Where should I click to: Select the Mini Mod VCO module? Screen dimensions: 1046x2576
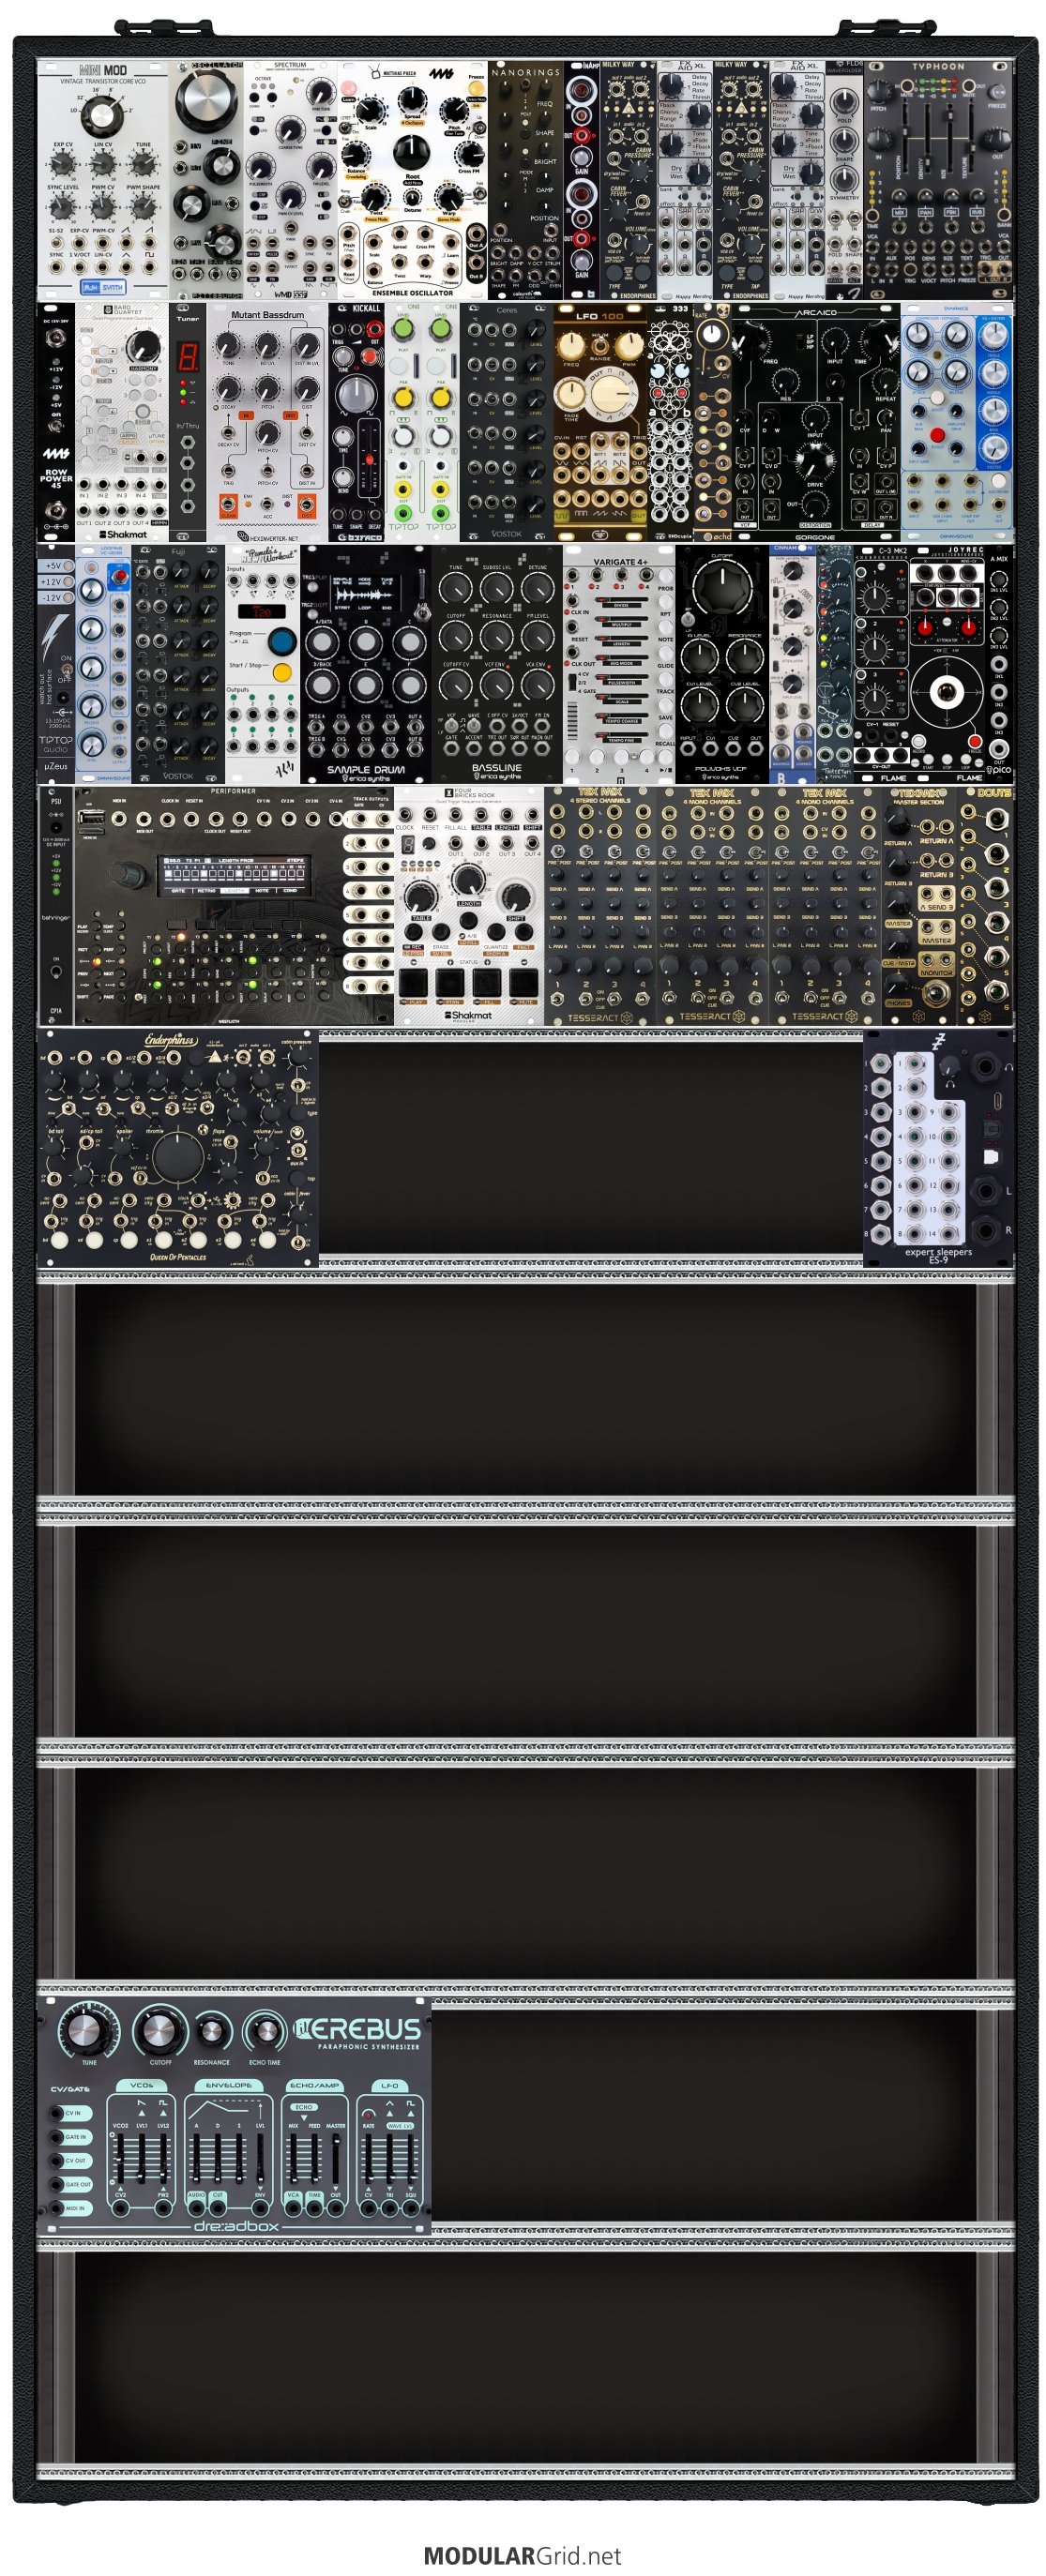pyautogui.click(x=102, y=178)
